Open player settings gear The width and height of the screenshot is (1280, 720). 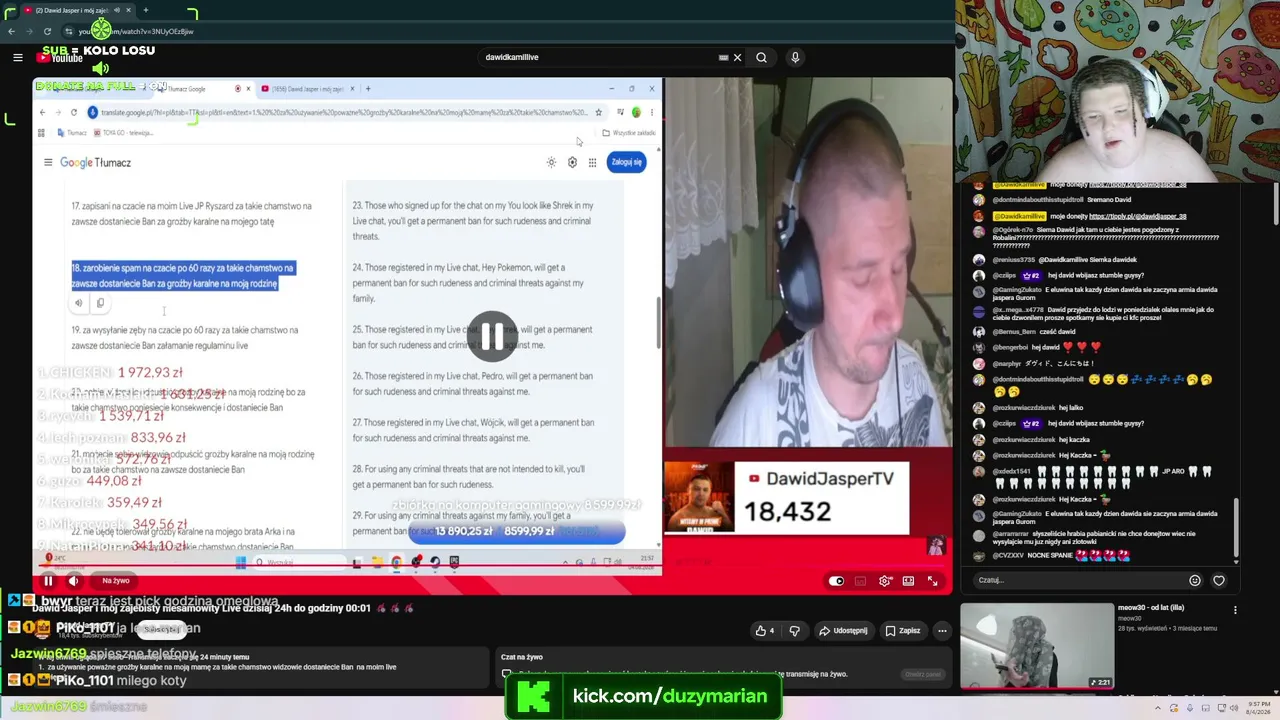[x=885, y=581]
